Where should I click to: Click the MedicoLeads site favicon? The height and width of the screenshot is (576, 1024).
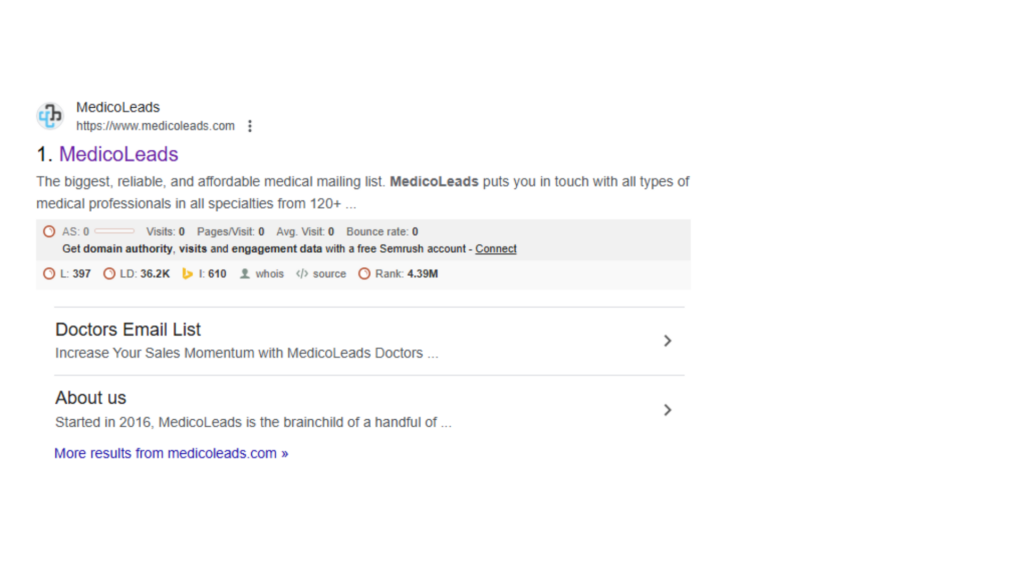tap(50, 116)
